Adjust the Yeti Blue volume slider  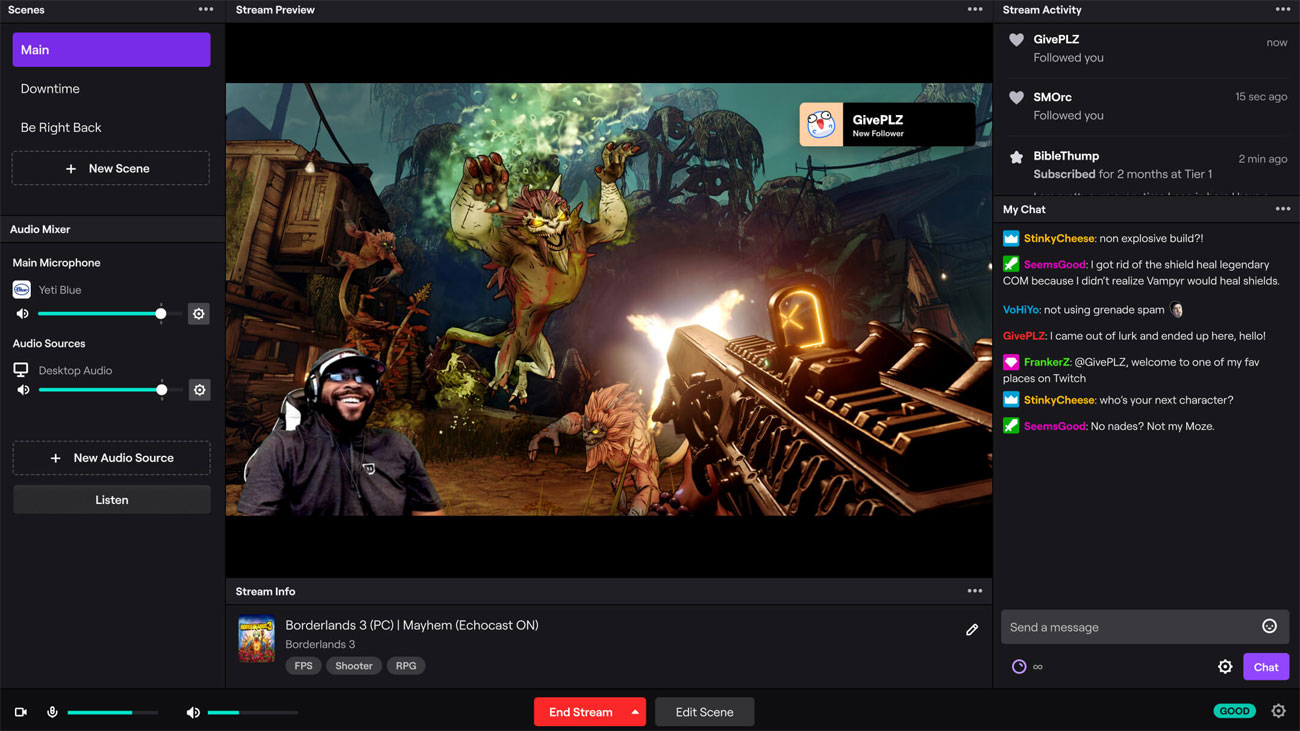coord(110,314)
